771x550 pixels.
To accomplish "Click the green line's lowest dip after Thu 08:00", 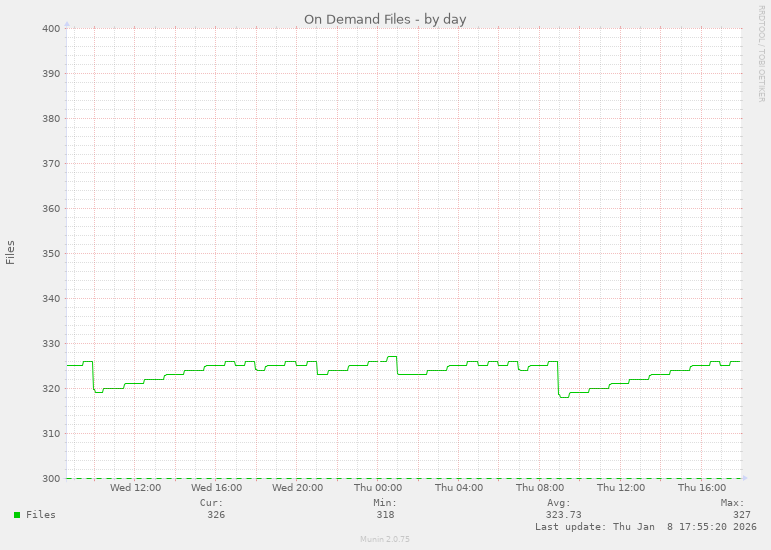I will point(564,397).
